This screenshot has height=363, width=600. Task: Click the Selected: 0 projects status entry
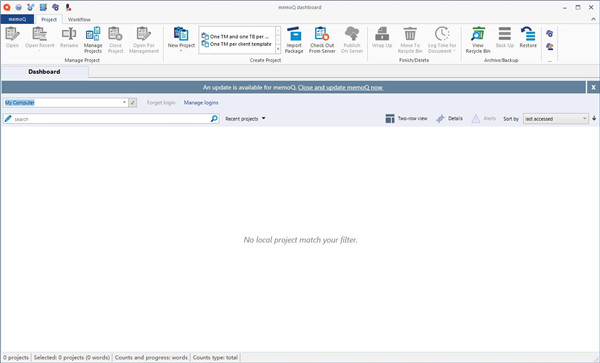pyautogui.click(x=72, y=357)
